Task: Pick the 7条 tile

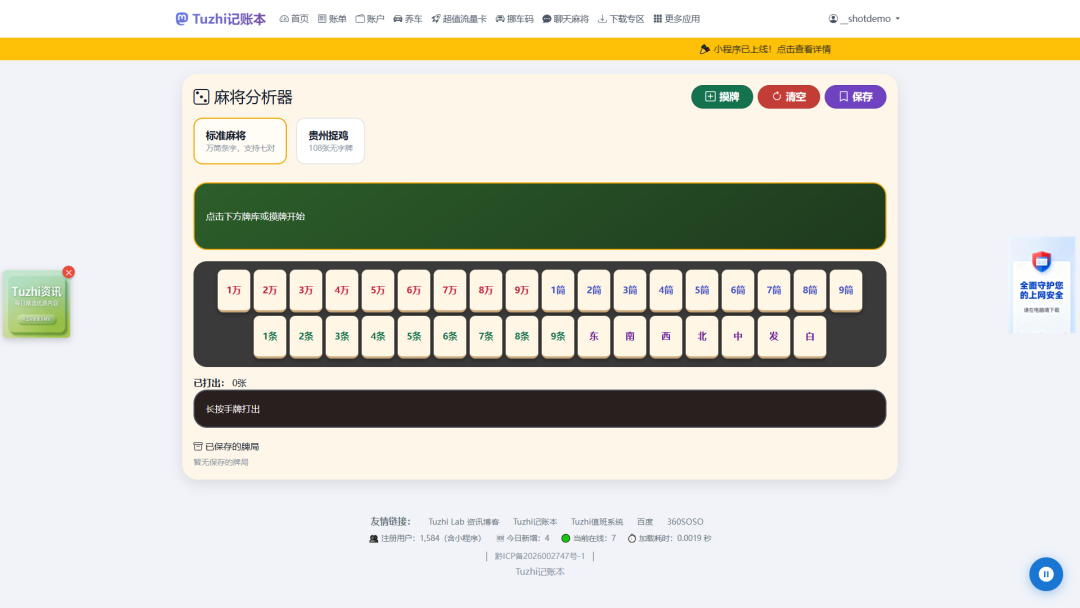Action: tap(486, 337)
